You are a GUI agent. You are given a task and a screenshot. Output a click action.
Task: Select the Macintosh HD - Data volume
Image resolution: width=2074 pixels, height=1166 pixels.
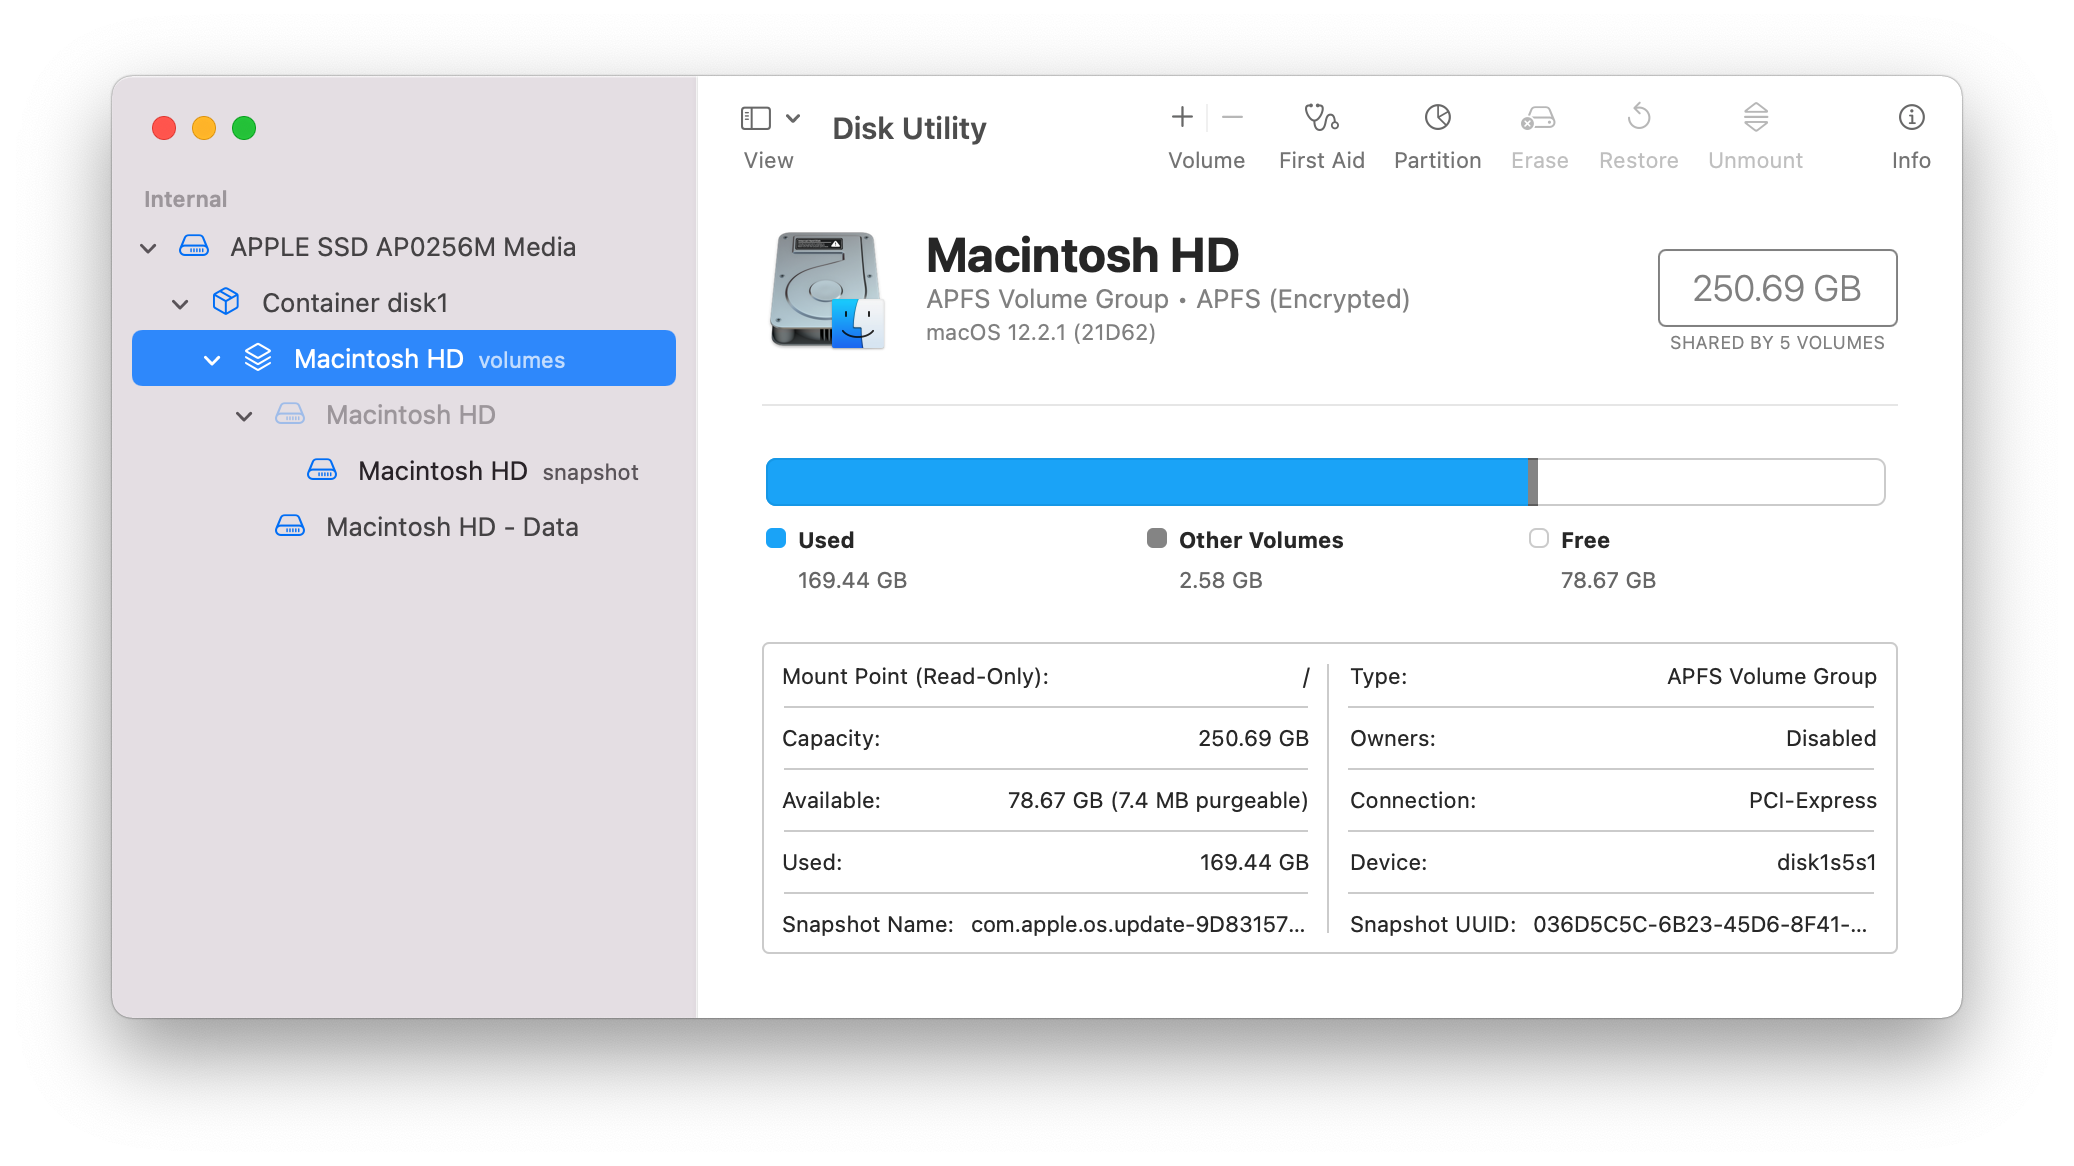[452, 527]
